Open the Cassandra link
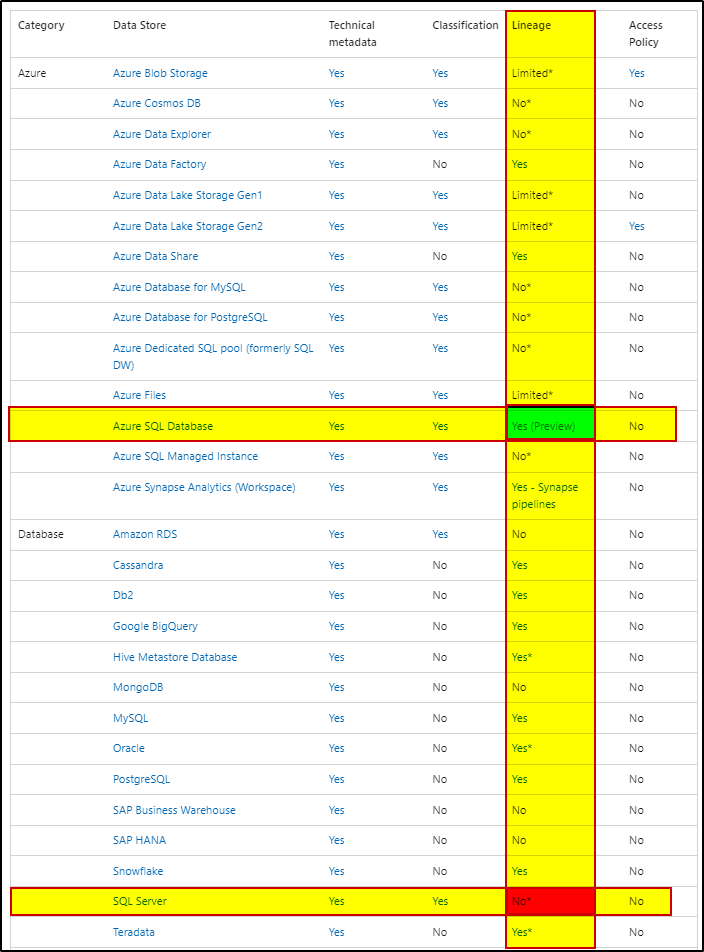This screenshot has height=952, width=704. (138, 565)
